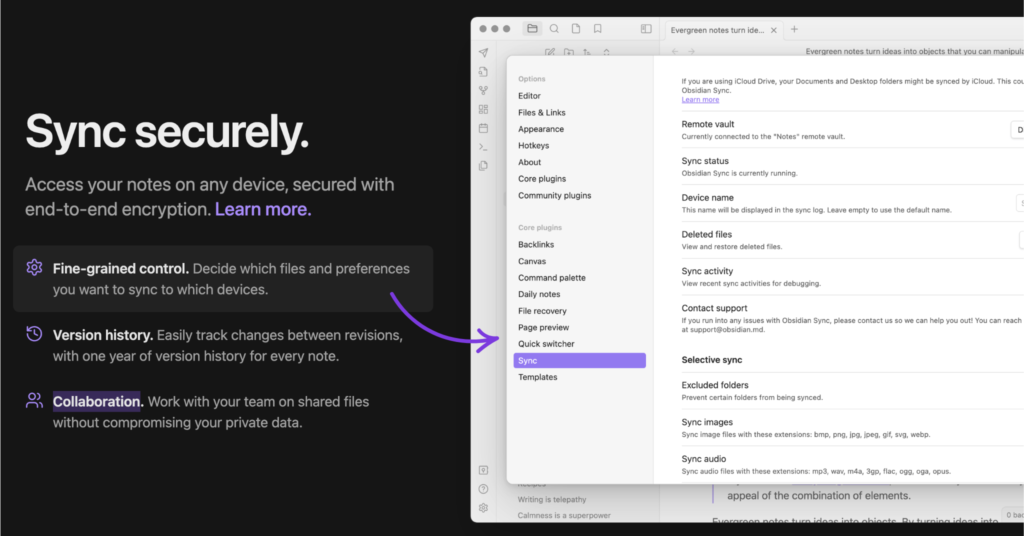Navigate forward with the right arrow
Screen dimensions: 1024x536
(691, 52)
